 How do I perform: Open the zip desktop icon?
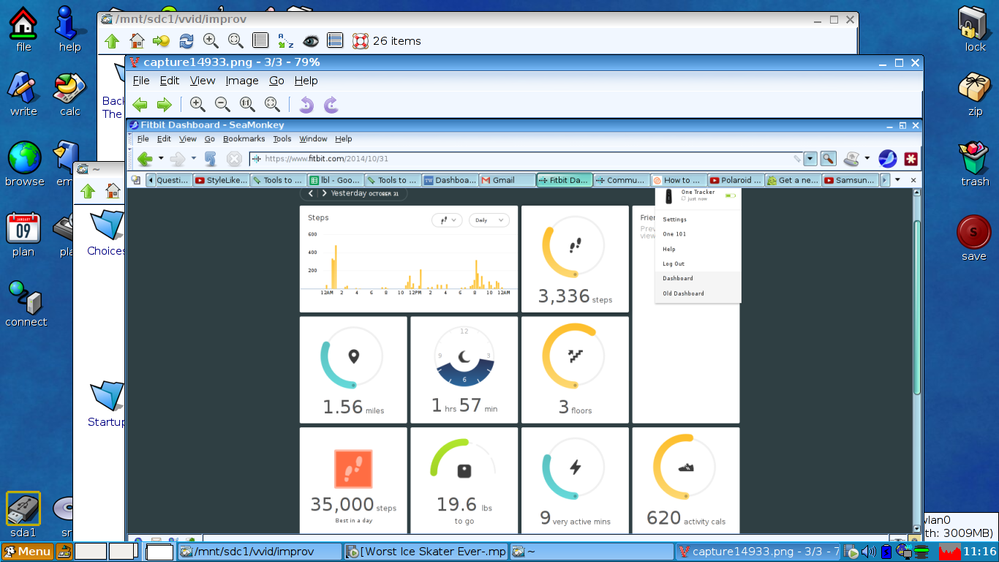(974, 94)
